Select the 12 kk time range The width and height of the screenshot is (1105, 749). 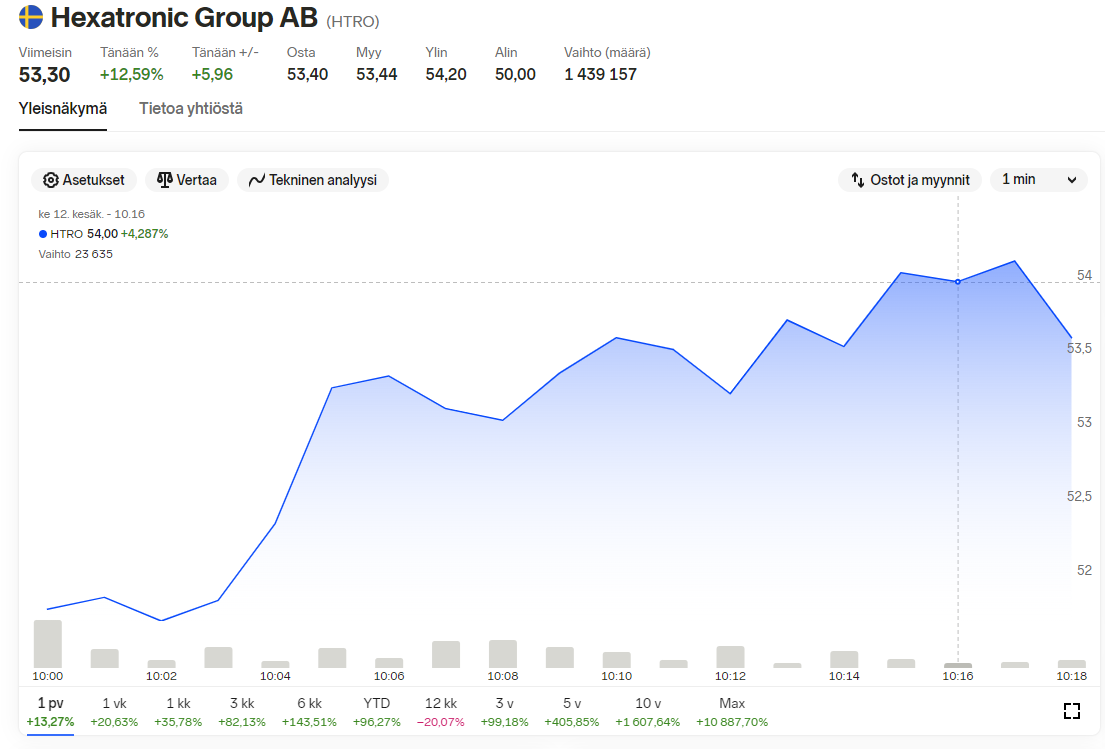pyautogui.click(x=440, y=712)
